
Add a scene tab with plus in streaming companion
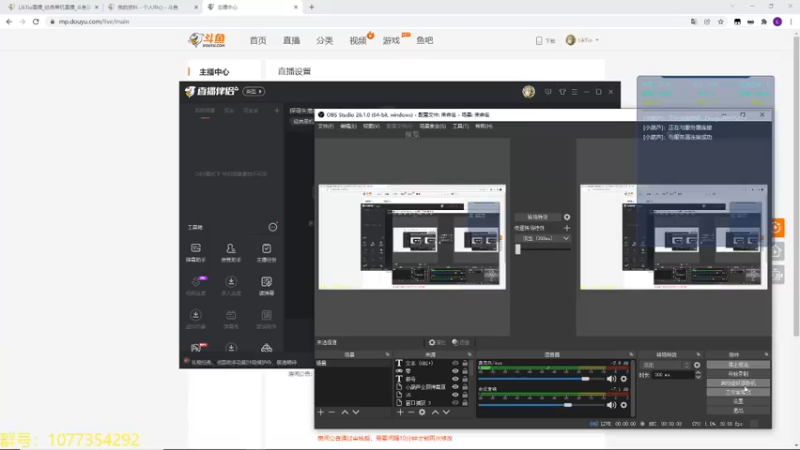point(277,110)
